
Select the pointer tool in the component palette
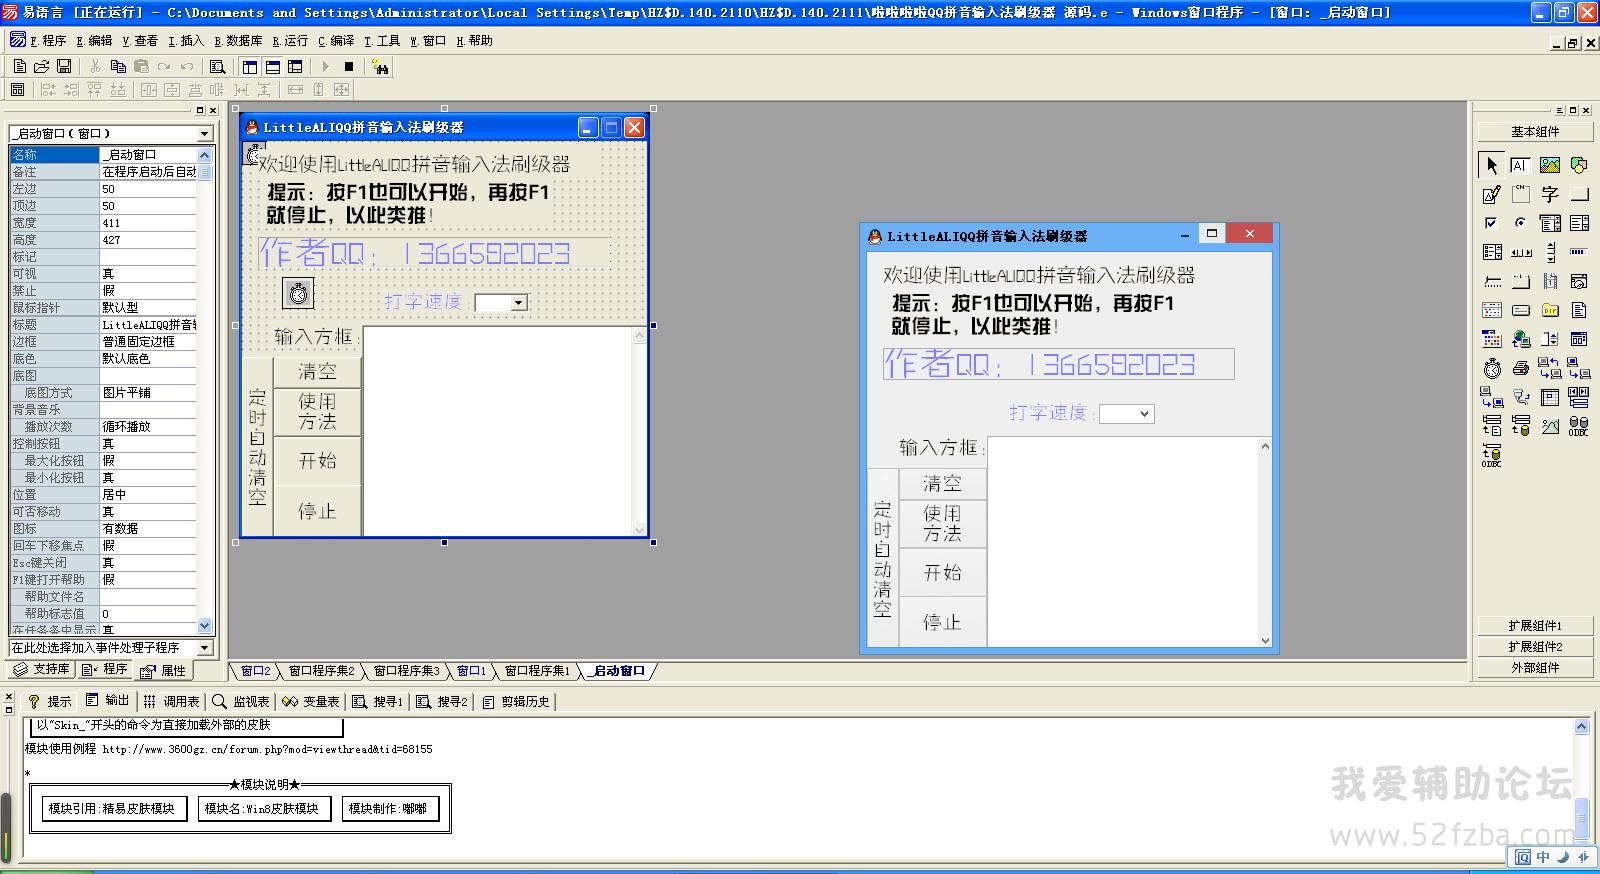[1492, 165]
